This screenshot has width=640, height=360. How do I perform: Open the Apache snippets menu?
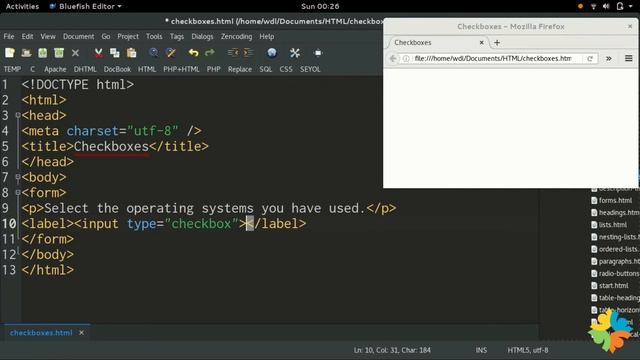point(55,69)
